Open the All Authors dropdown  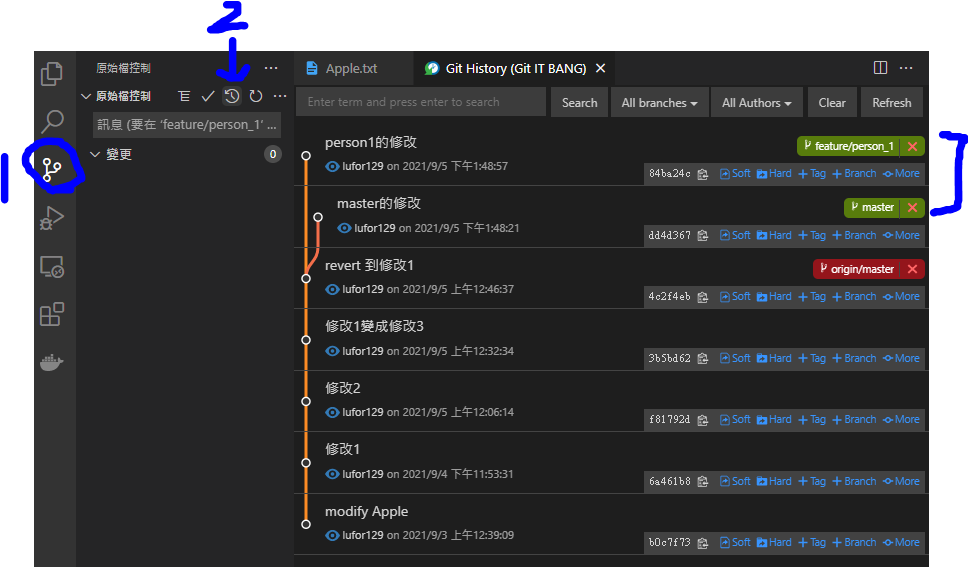756,103
